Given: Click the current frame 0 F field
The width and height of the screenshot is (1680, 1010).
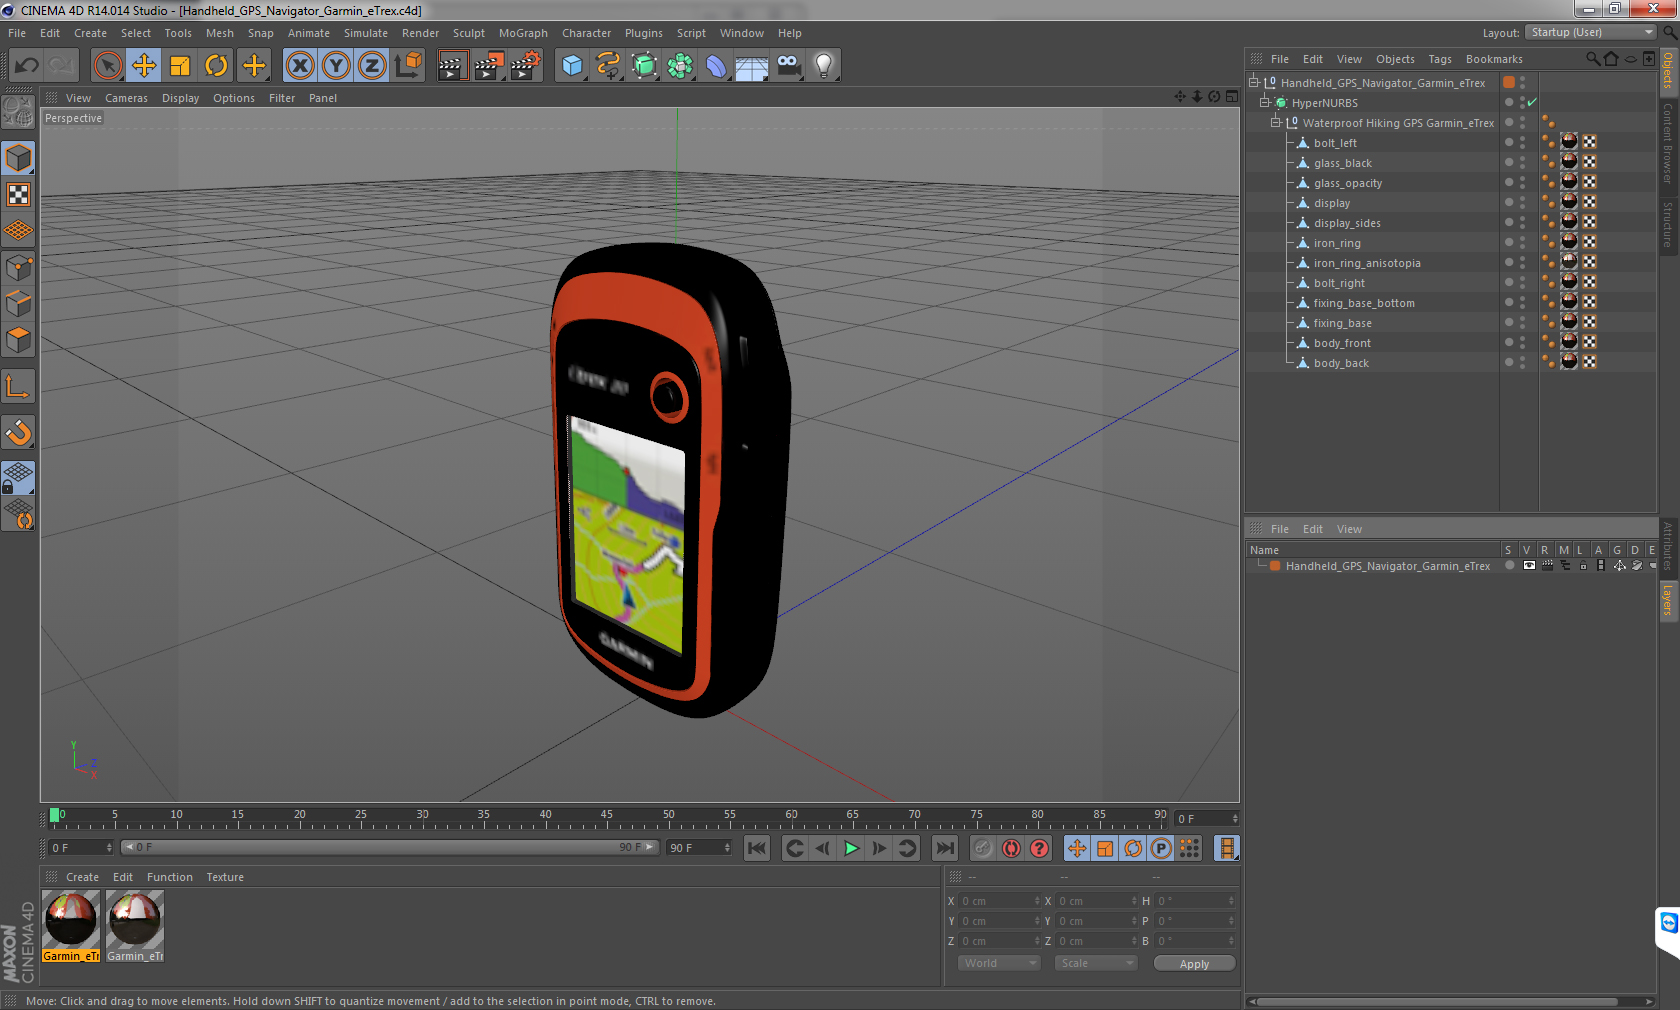Looking at the screenshot, I should coord(82,848).
